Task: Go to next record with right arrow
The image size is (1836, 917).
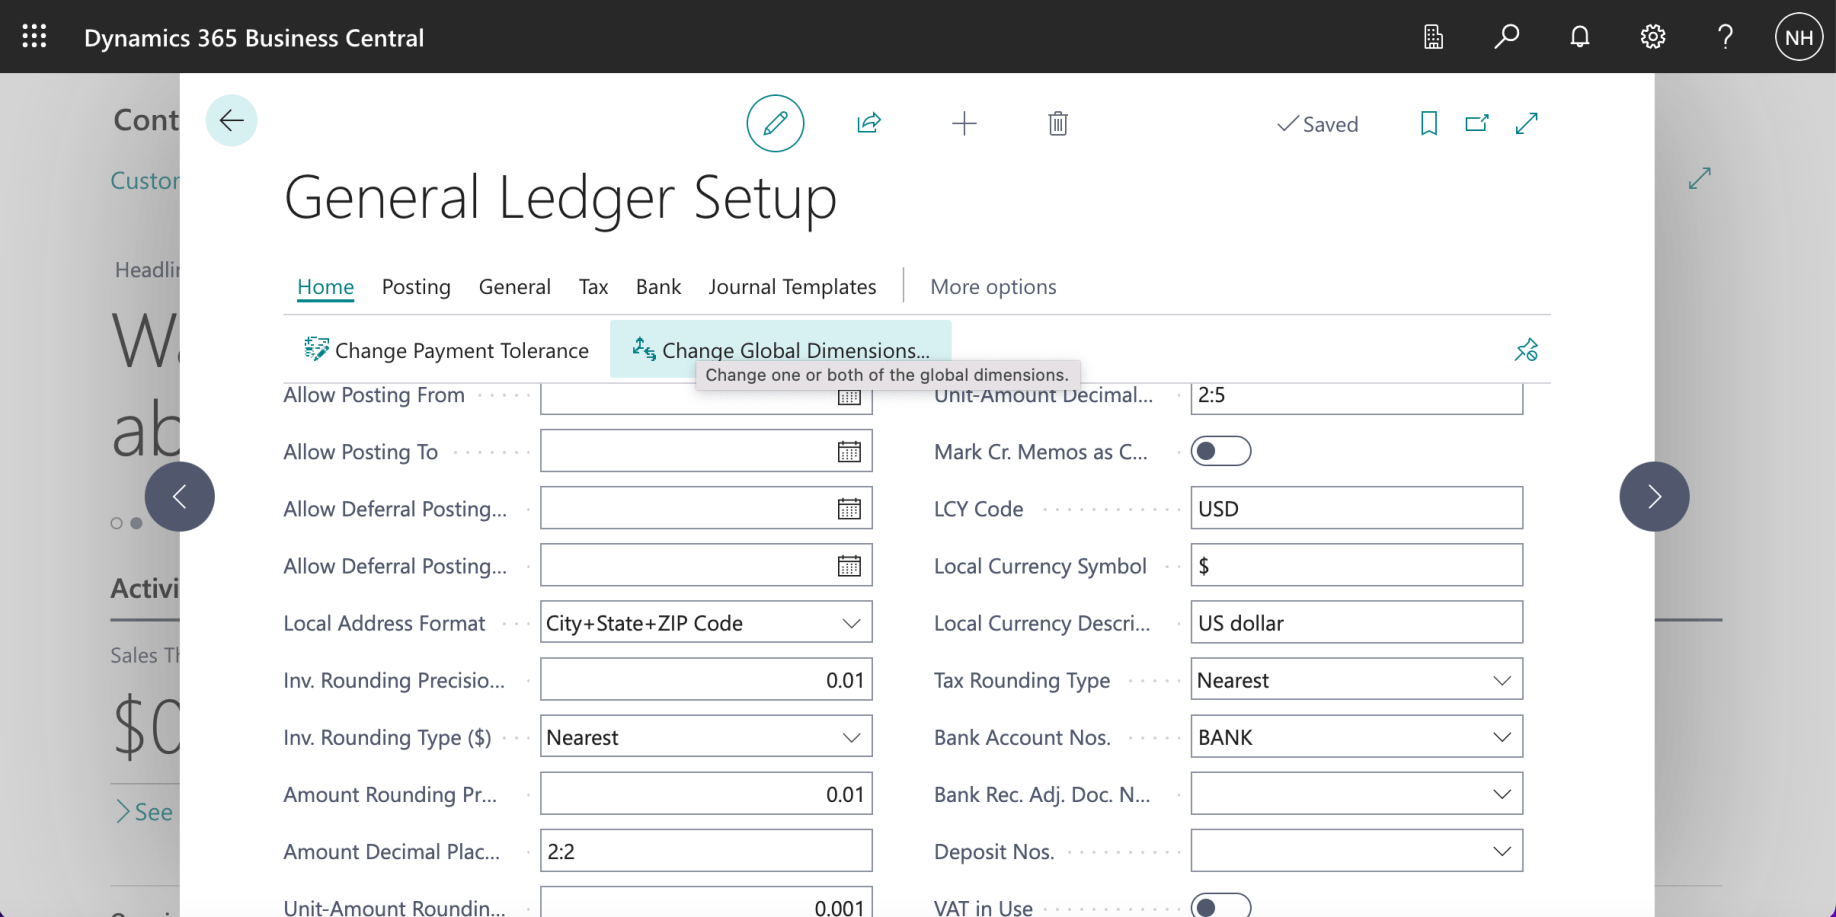Action: click(1654, 496)
